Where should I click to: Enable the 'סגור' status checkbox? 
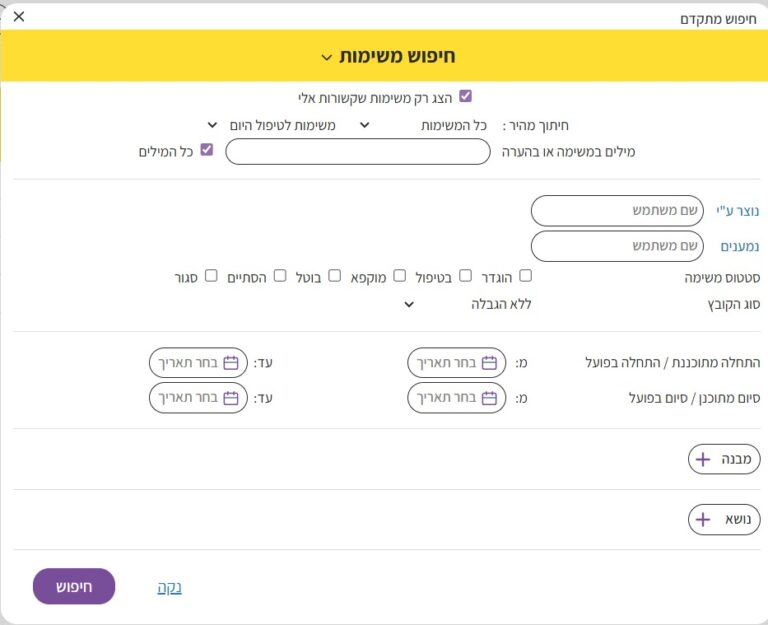(211, 276)
